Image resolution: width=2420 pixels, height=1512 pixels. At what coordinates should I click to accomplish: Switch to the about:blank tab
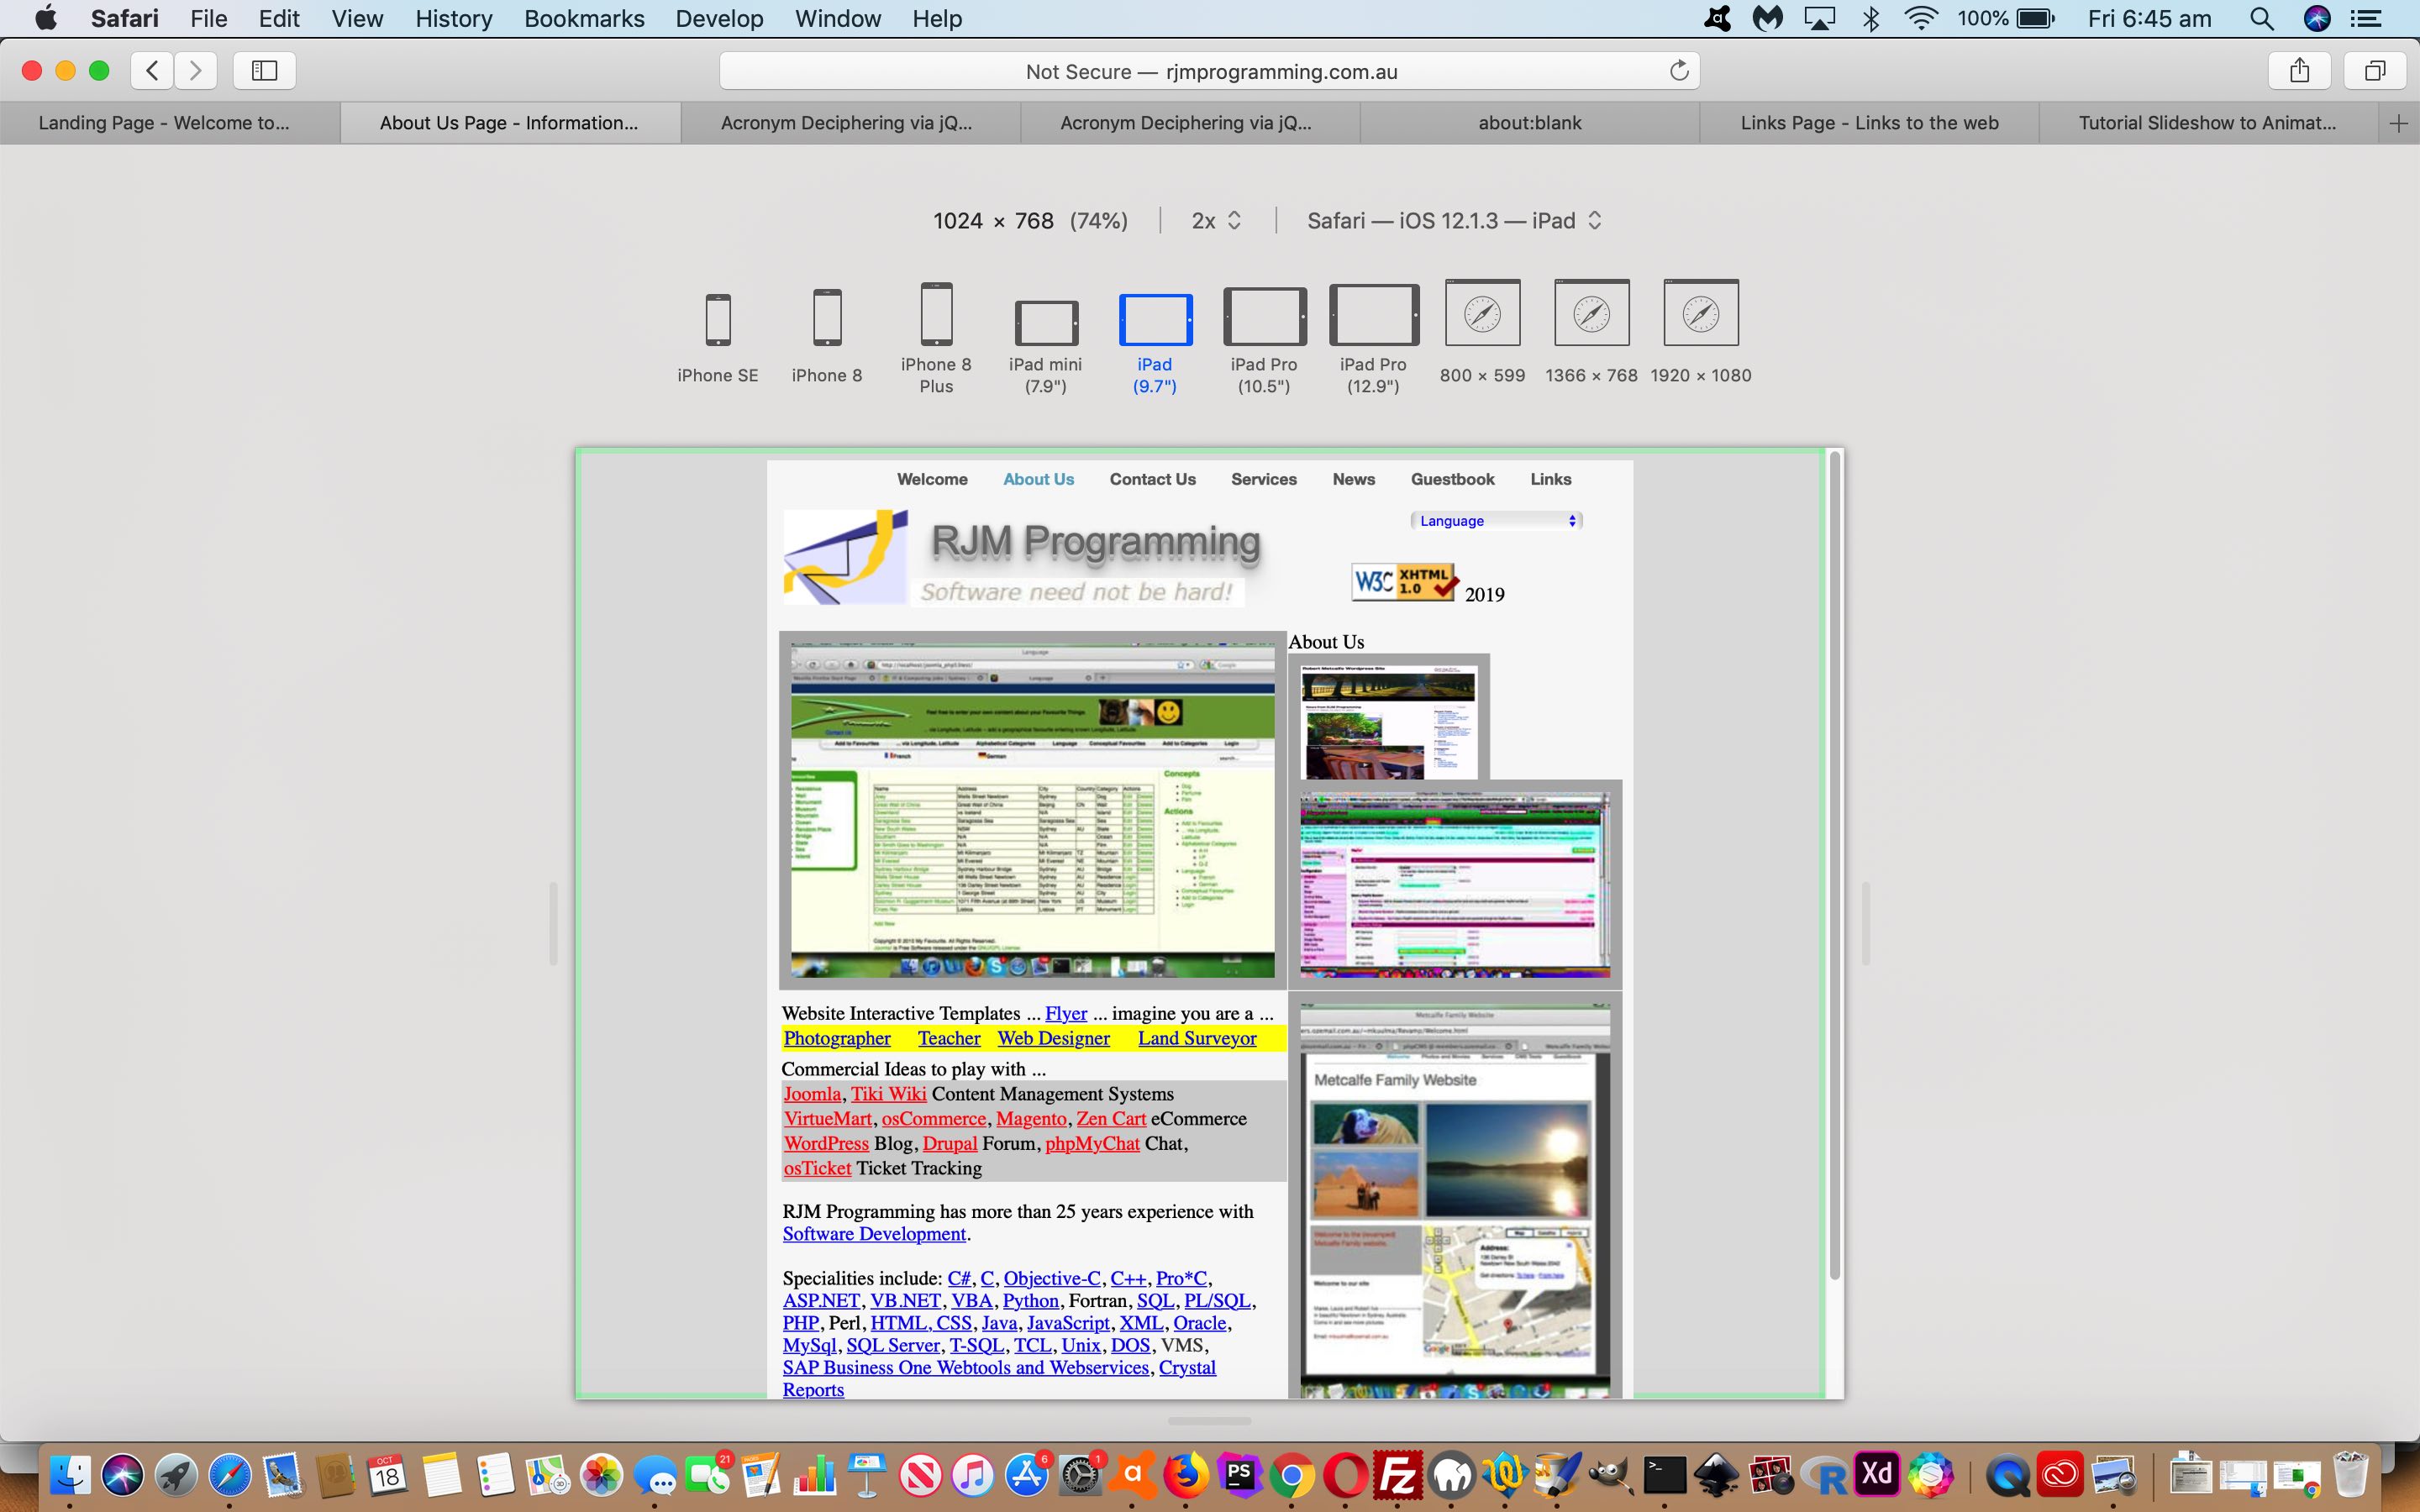[x=1529, y=123]
